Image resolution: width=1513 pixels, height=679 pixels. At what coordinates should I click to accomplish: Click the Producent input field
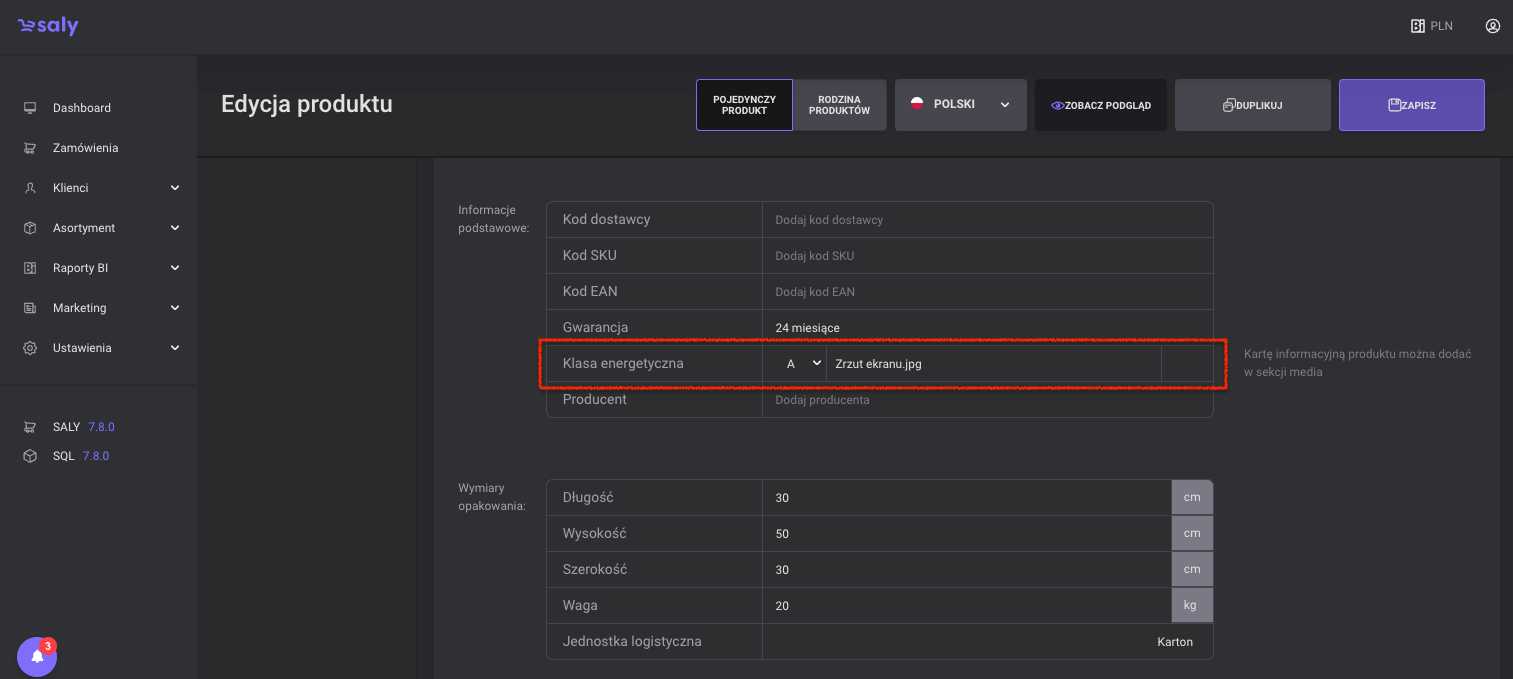(985, 400)
